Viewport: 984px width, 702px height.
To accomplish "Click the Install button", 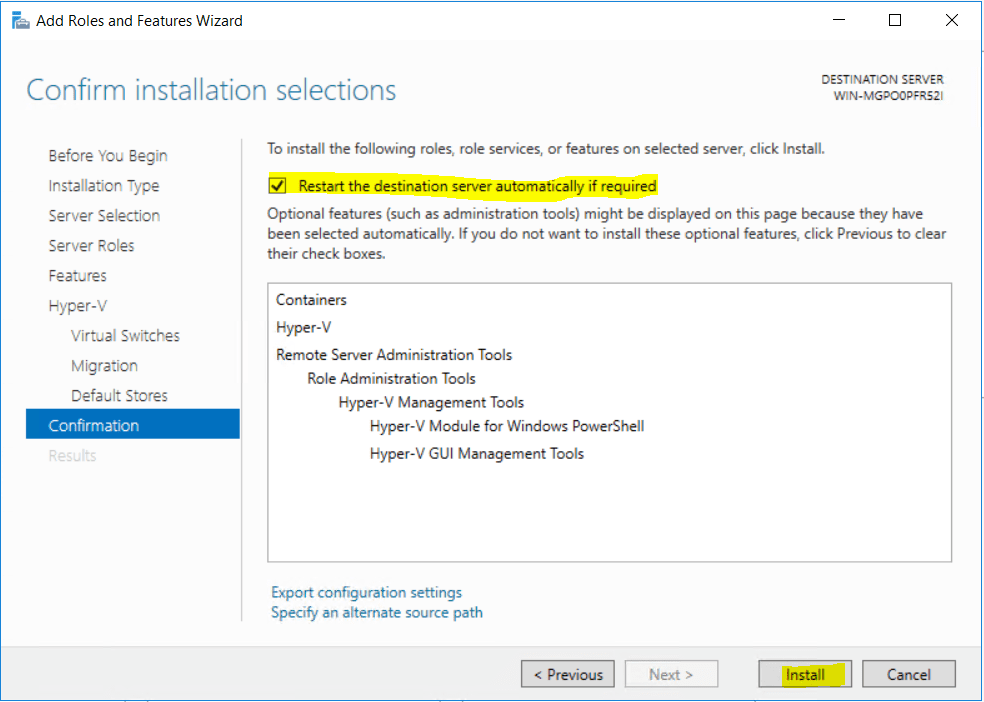I will point(804,674).
